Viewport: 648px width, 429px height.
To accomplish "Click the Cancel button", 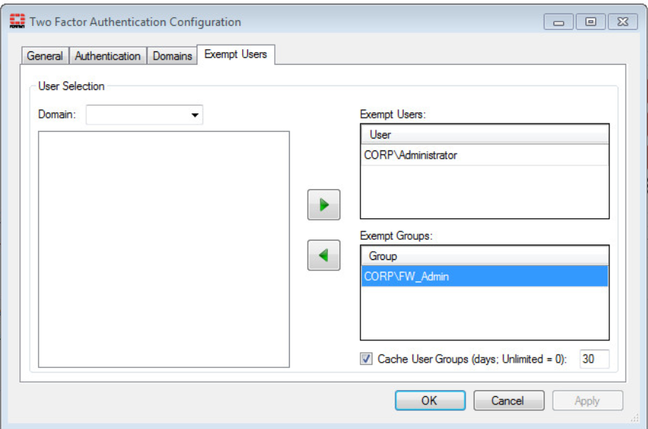I will pos(507,401).
